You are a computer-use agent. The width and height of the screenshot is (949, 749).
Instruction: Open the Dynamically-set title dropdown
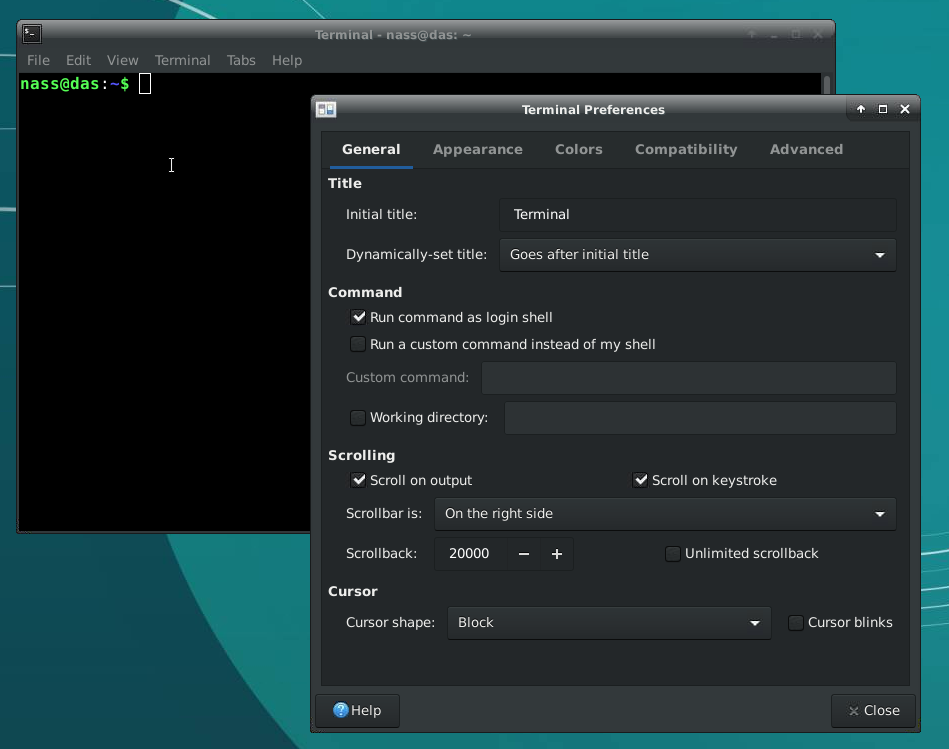[697, 255]
